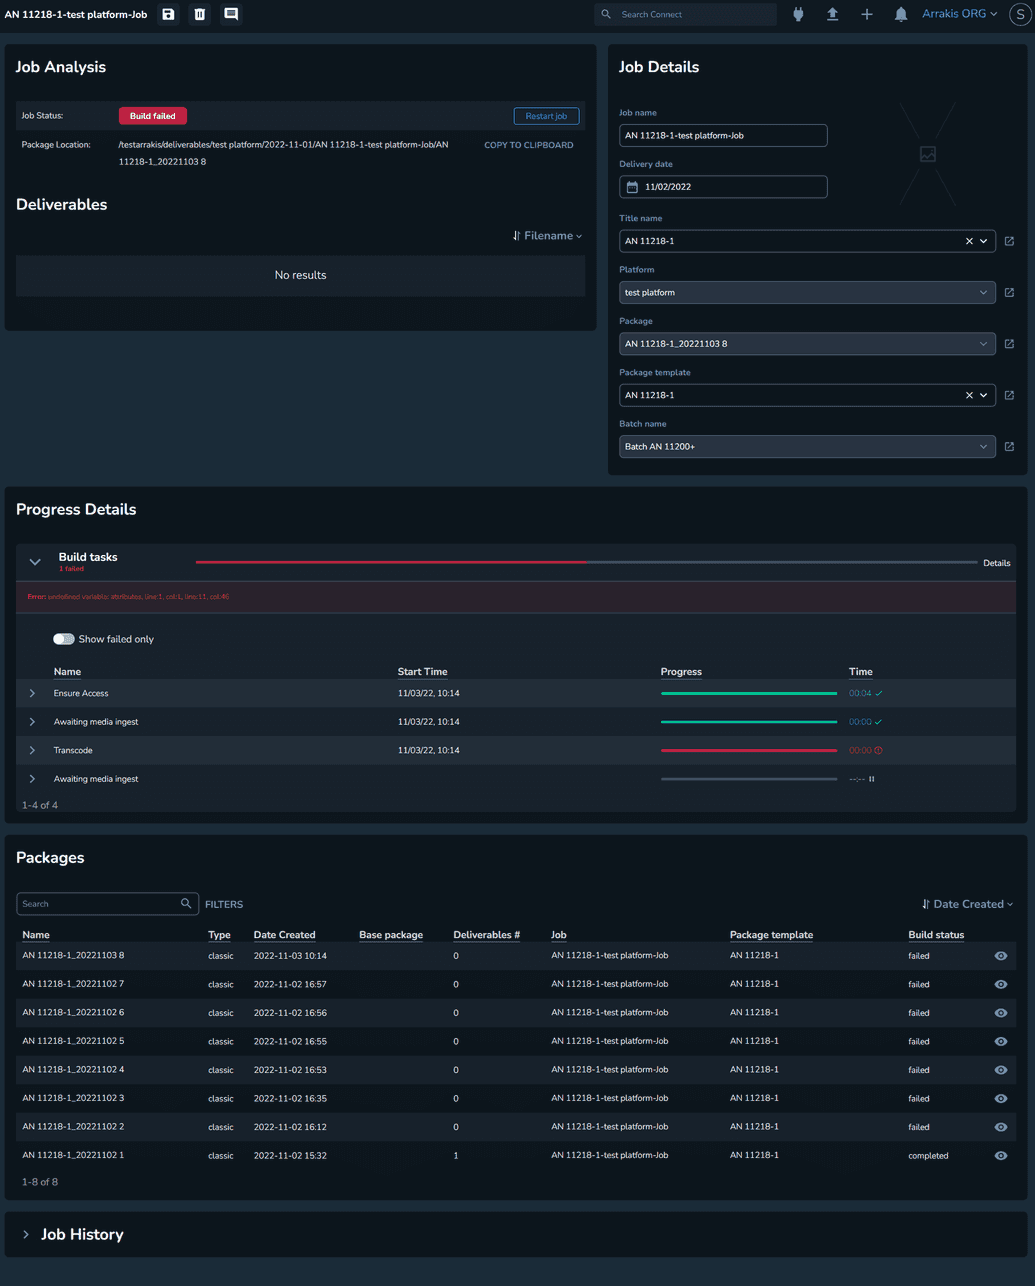Open the Package dropdown

point(807,344)
